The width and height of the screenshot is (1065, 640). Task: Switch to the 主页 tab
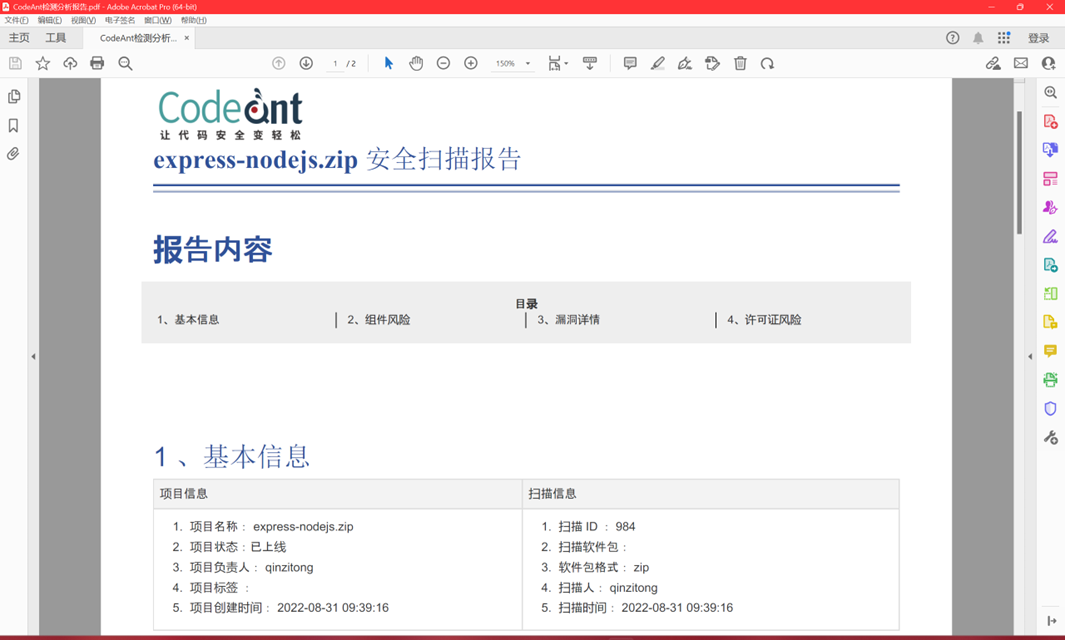coord(19,38)
